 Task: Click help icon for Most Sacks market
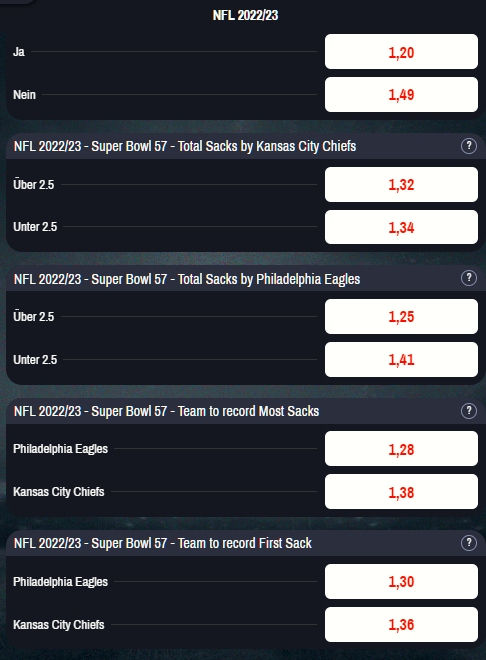[469, 411]
